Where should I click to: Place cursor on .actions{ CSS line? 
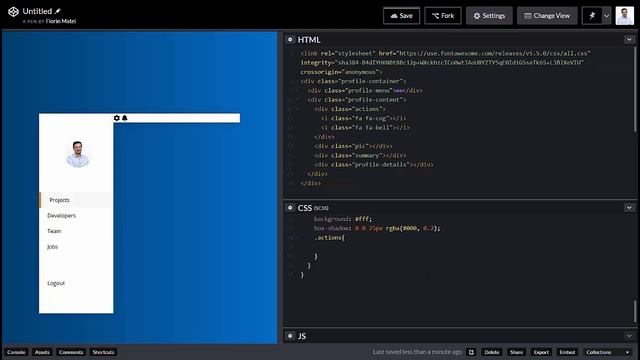[329, 238]
